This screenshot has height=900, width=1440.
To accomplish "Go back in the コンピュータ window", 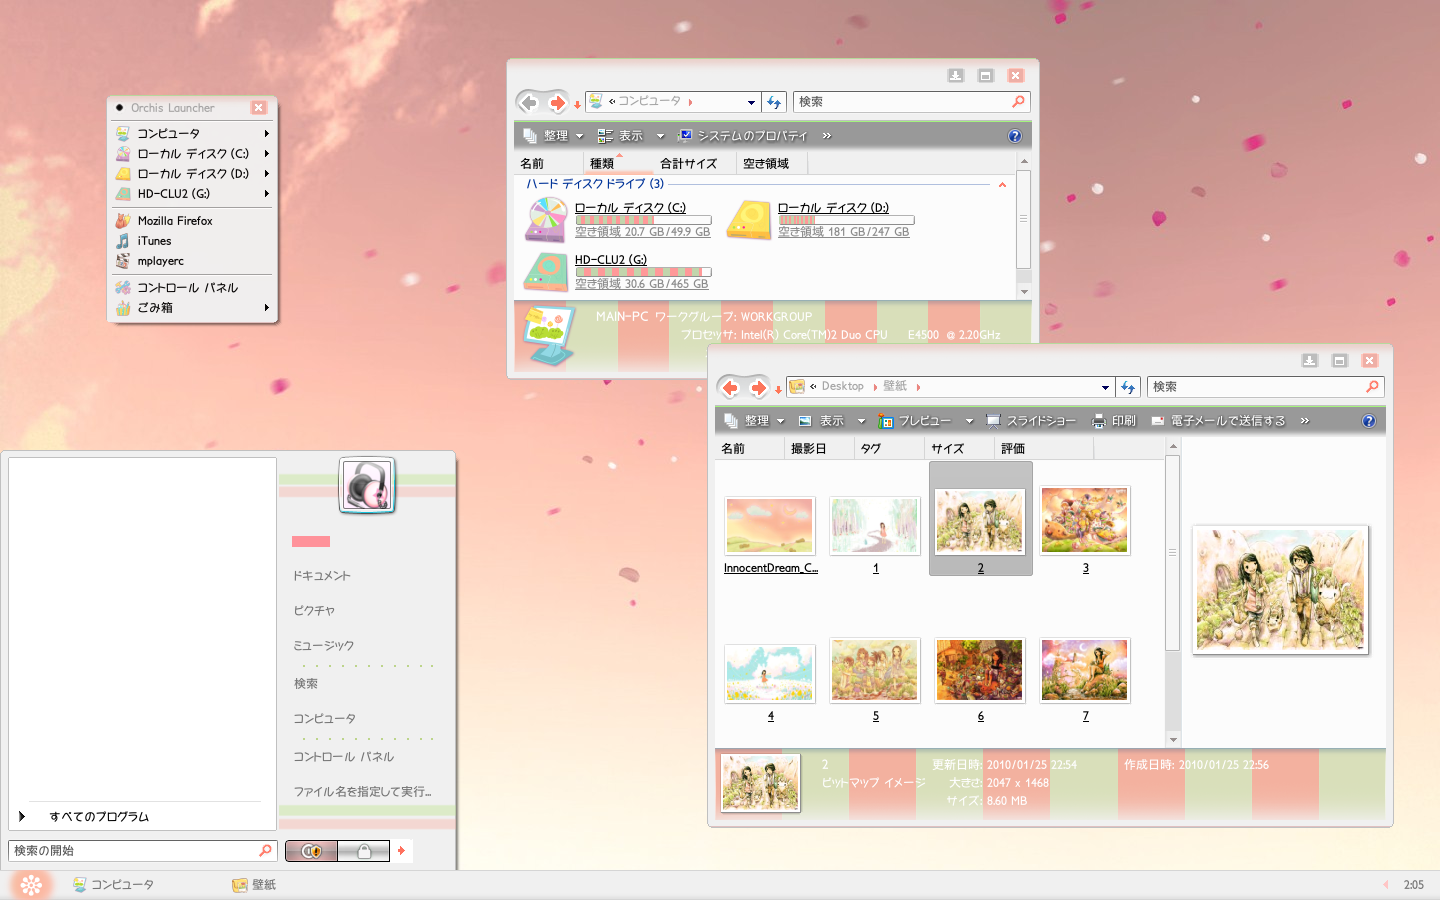I will 529,102.
